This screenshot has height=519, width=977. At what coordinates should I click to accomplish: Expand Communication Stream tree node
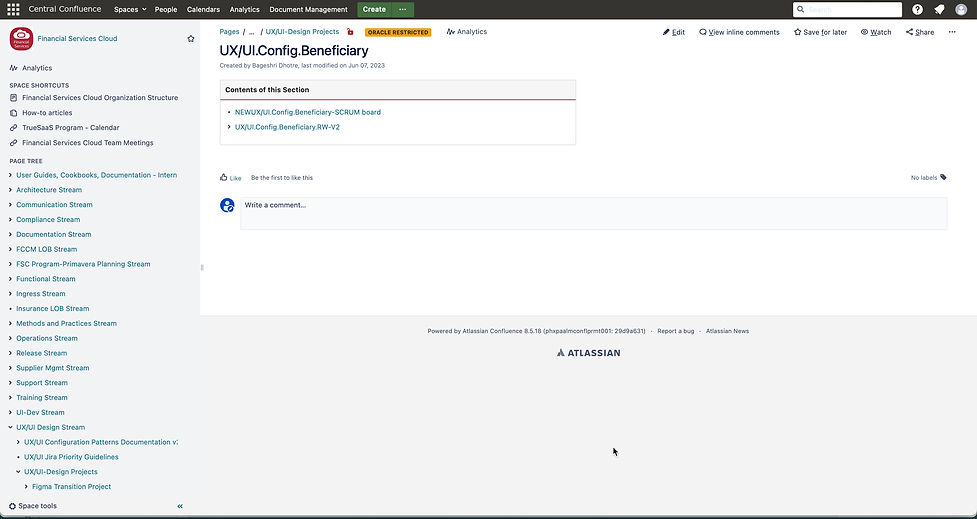pyautogui.click(x=11, y=205)
